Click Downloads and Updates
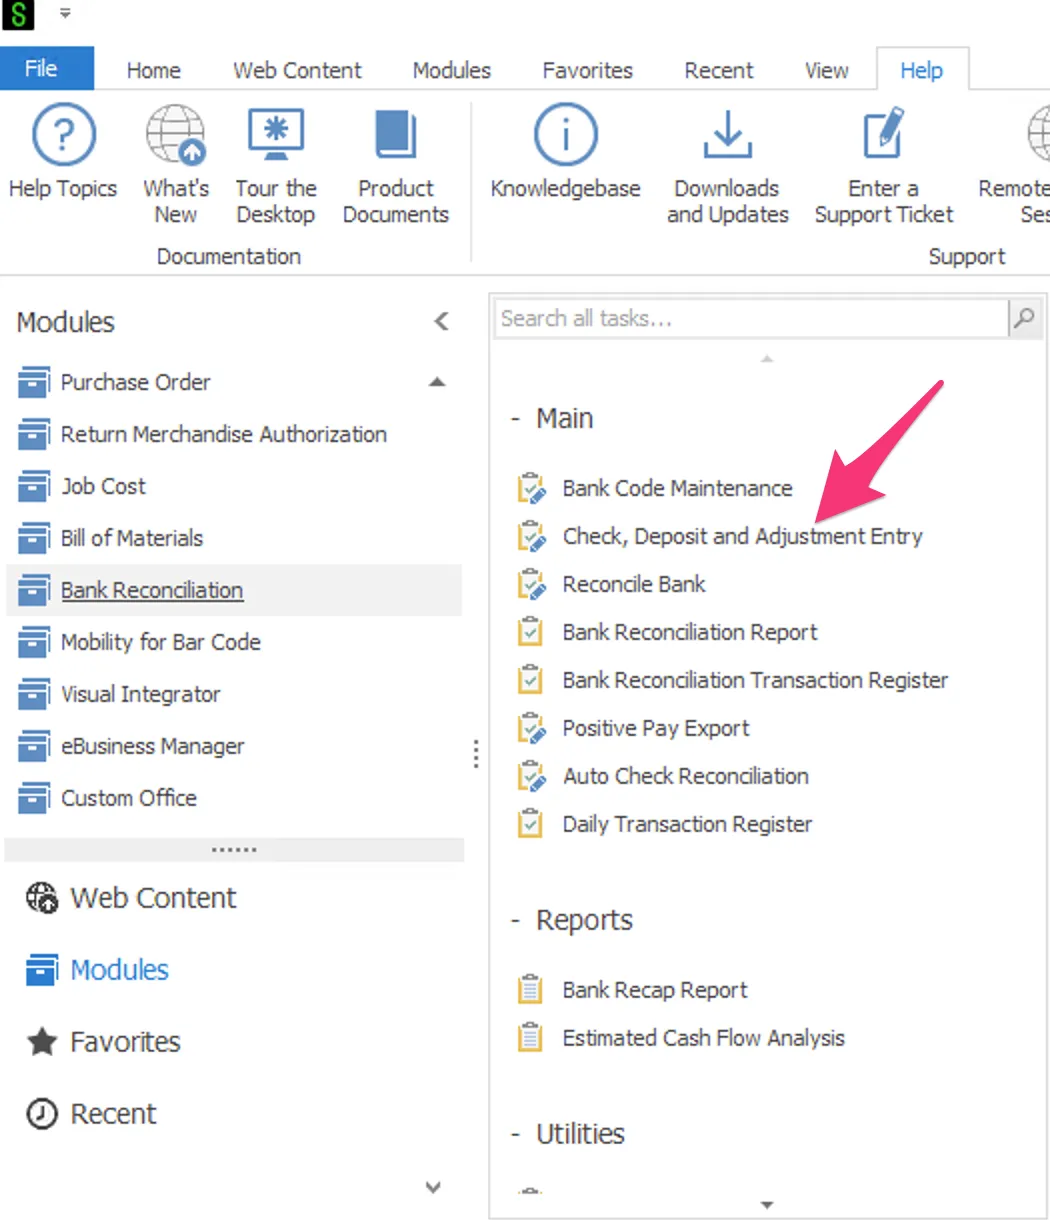Viewport: 1050px width, 1220px height. click(728, 165)
